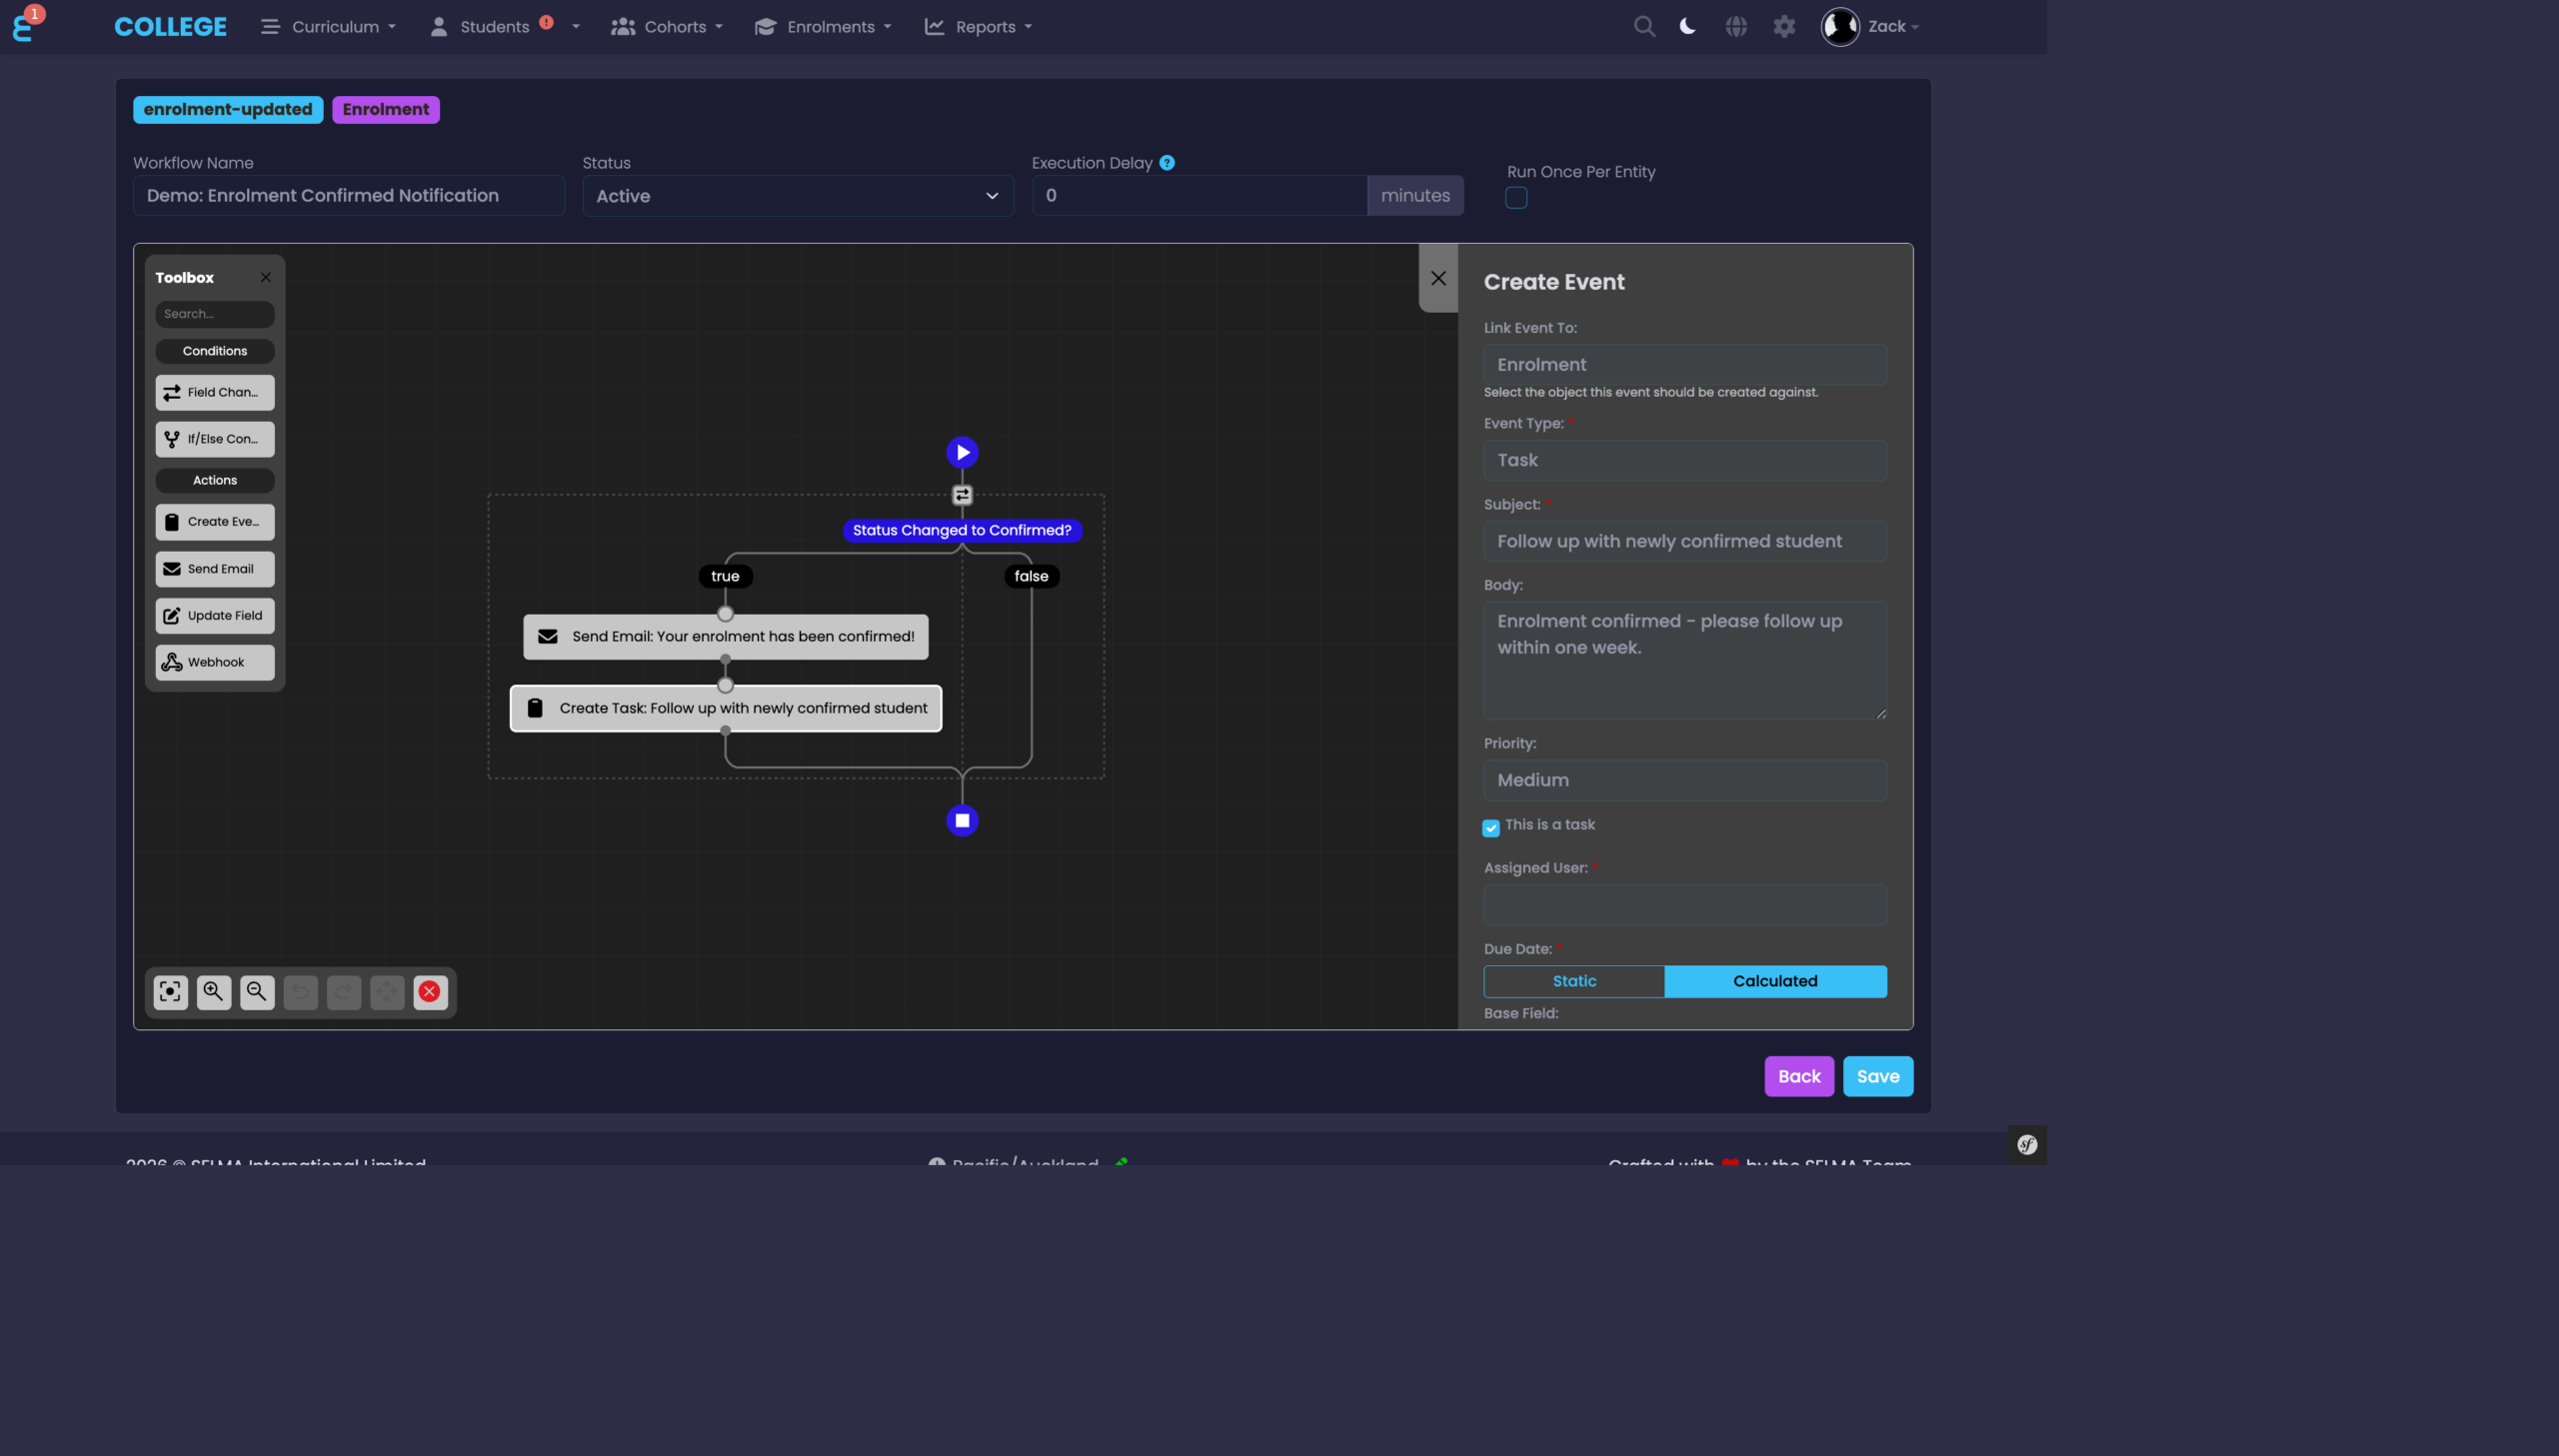Switch Due Date to Static
The height and width of the screenshot is (1456, 2559).
coord(1574,981)
